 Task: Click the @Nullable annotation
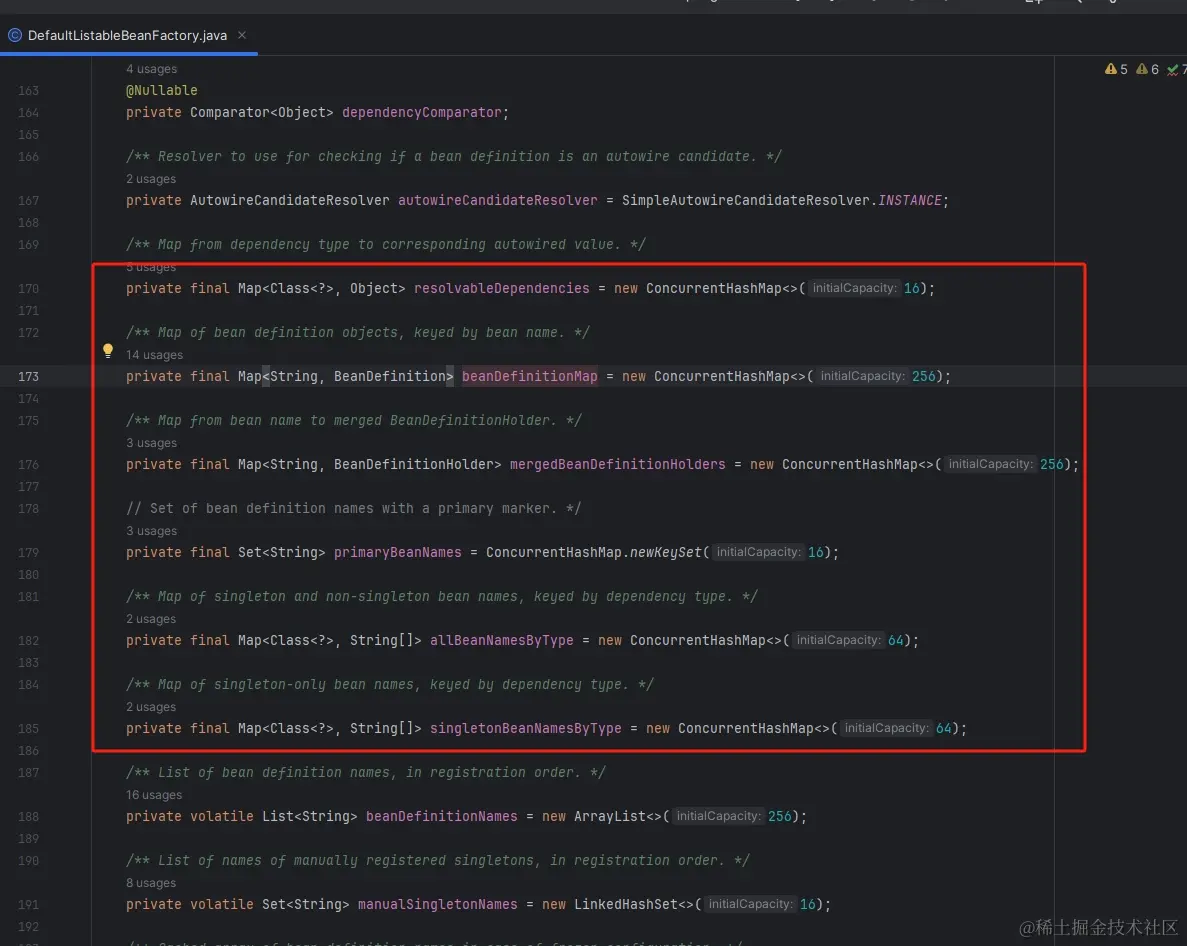click(161, 91)
